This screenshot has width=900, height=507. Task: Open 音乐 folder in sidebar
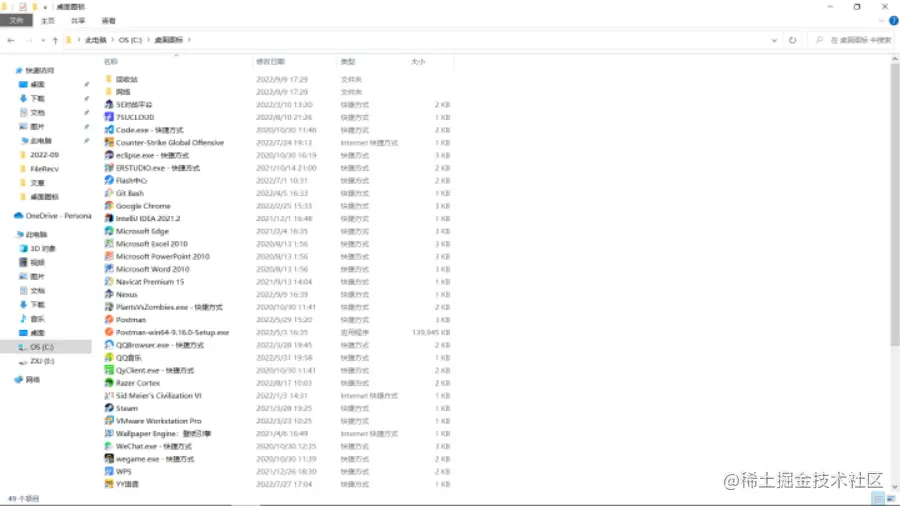point(32,319)
